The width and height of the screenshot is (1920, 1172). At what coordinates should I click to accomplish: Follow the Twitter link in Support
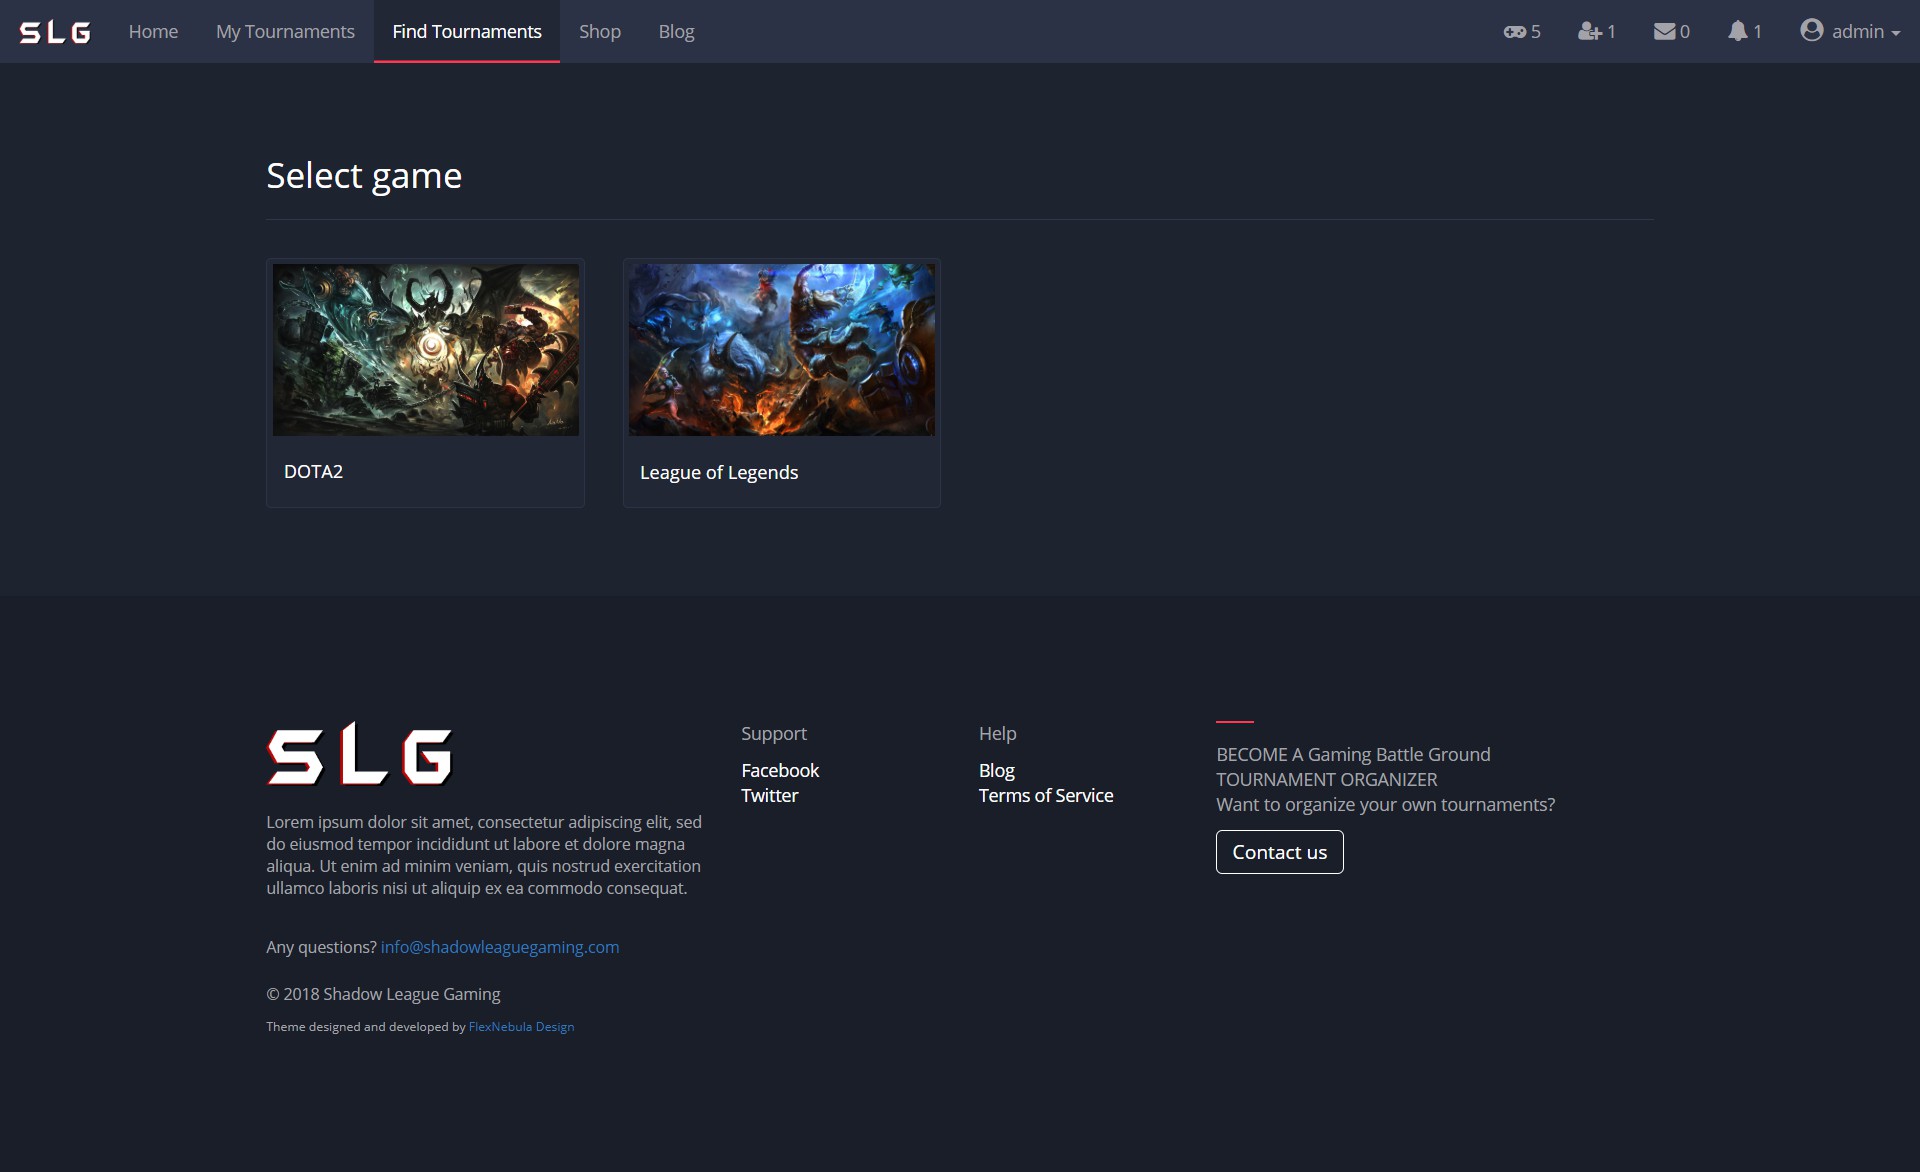769,795
